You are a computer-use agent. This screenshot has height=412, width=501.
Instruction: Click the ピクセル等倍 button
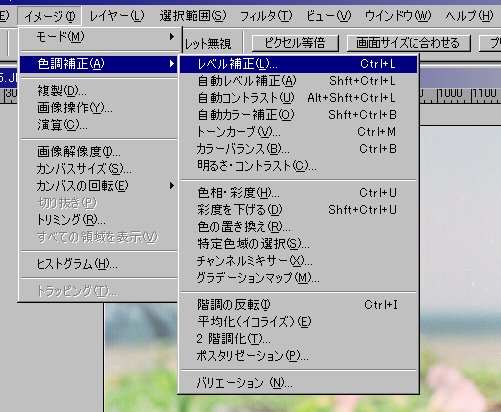[x=295, y=43]
